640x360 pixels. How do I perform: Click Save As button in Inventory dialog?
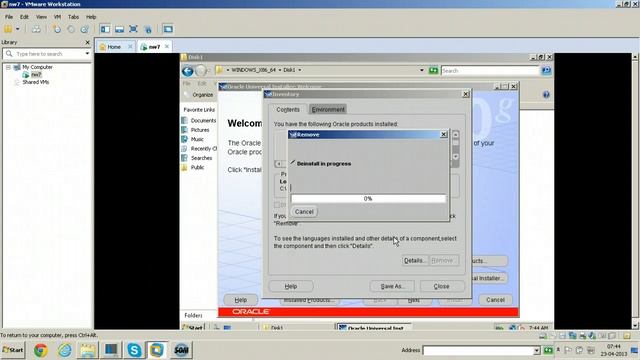pyautogui.click(x=392, y=287)
